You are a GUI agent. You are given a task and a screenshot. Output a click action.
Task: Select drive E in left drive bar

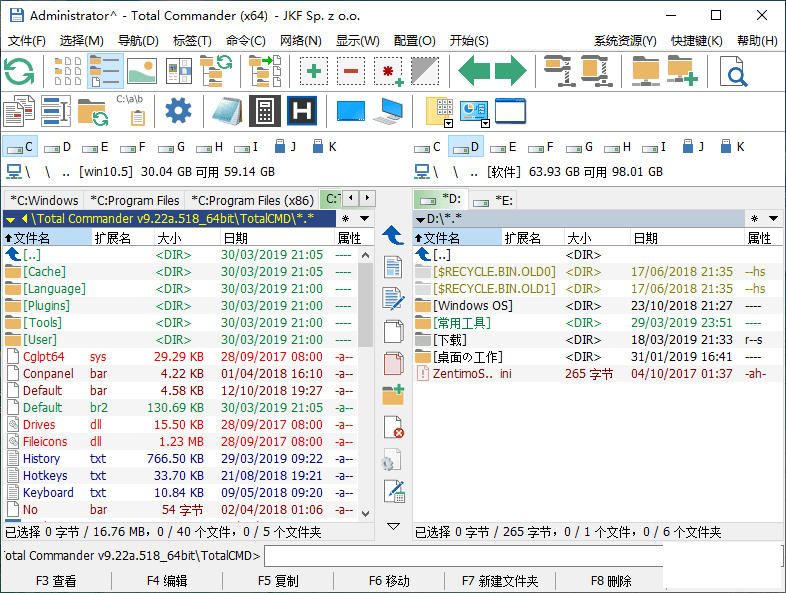point(95,147)
